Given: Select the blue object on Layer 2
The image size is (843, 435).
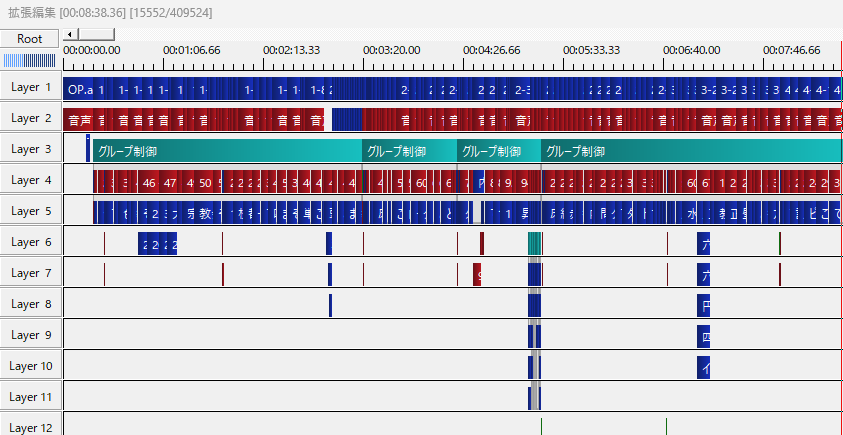Looking at the screenshot, I should [347, 119].
